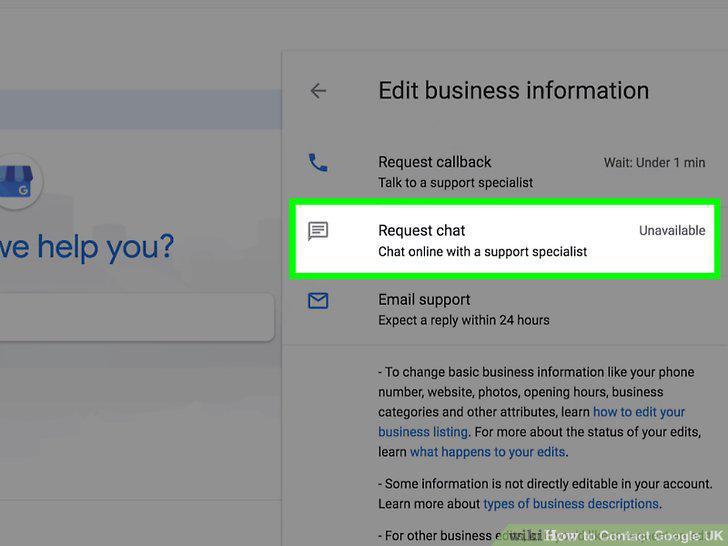The width and height of the screenshot is (728, 546).
Task: Click the 'Edit business information' heading
Action: [514, 91]
